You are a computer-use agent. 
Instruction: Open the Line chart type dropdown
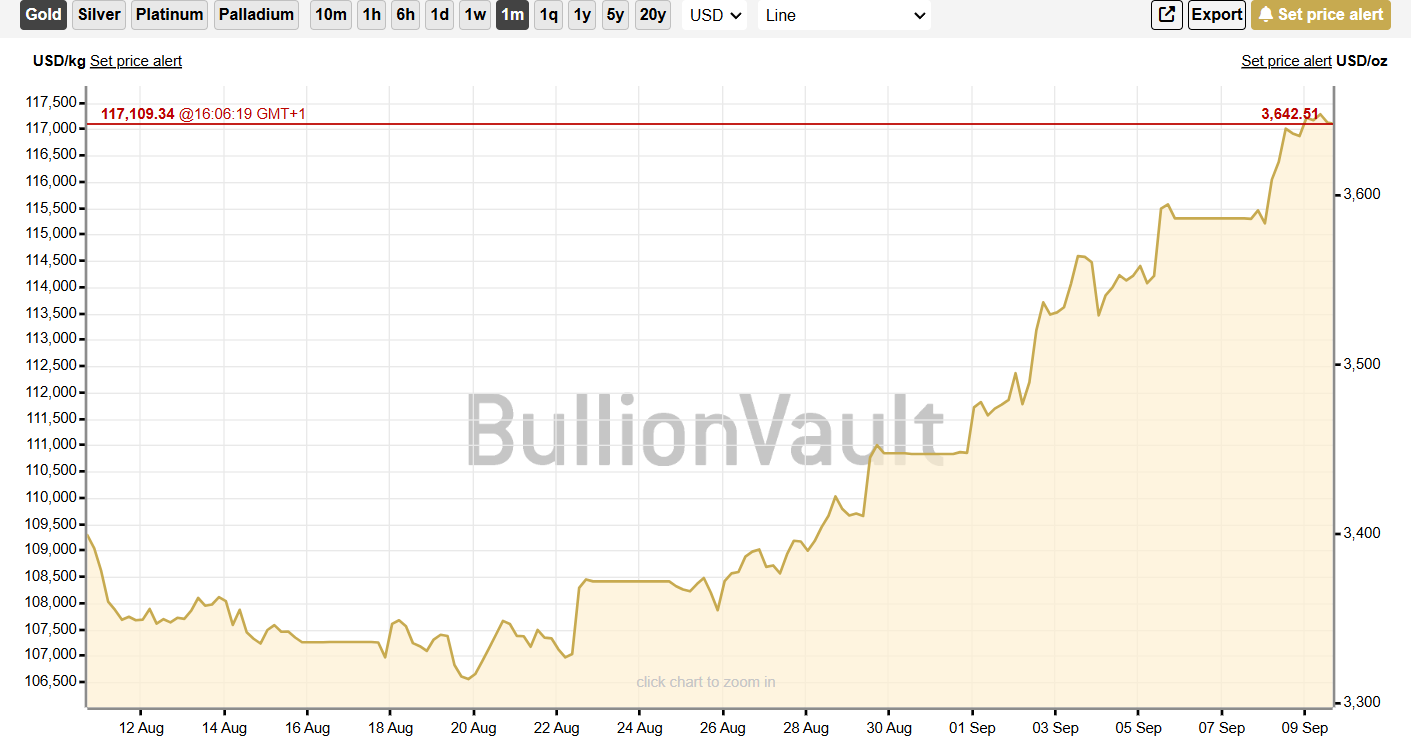tap(845, 15)
